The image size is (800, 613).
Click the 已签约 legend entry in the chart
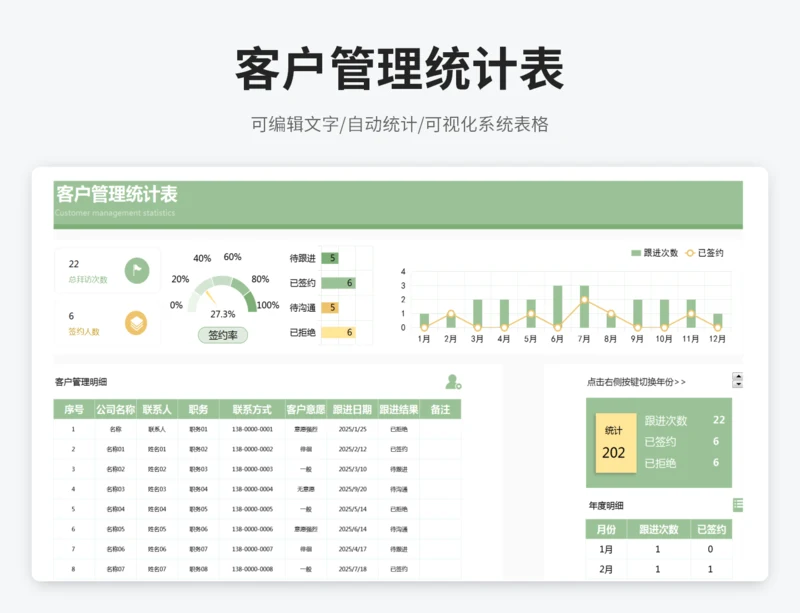[x=705, y=253]
